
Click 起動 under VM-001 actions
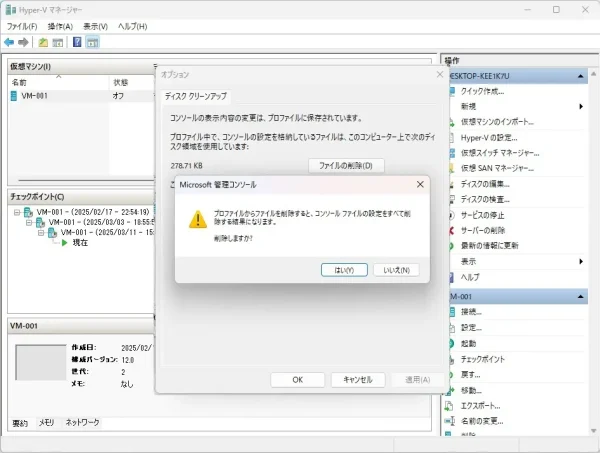click(468, 344)
